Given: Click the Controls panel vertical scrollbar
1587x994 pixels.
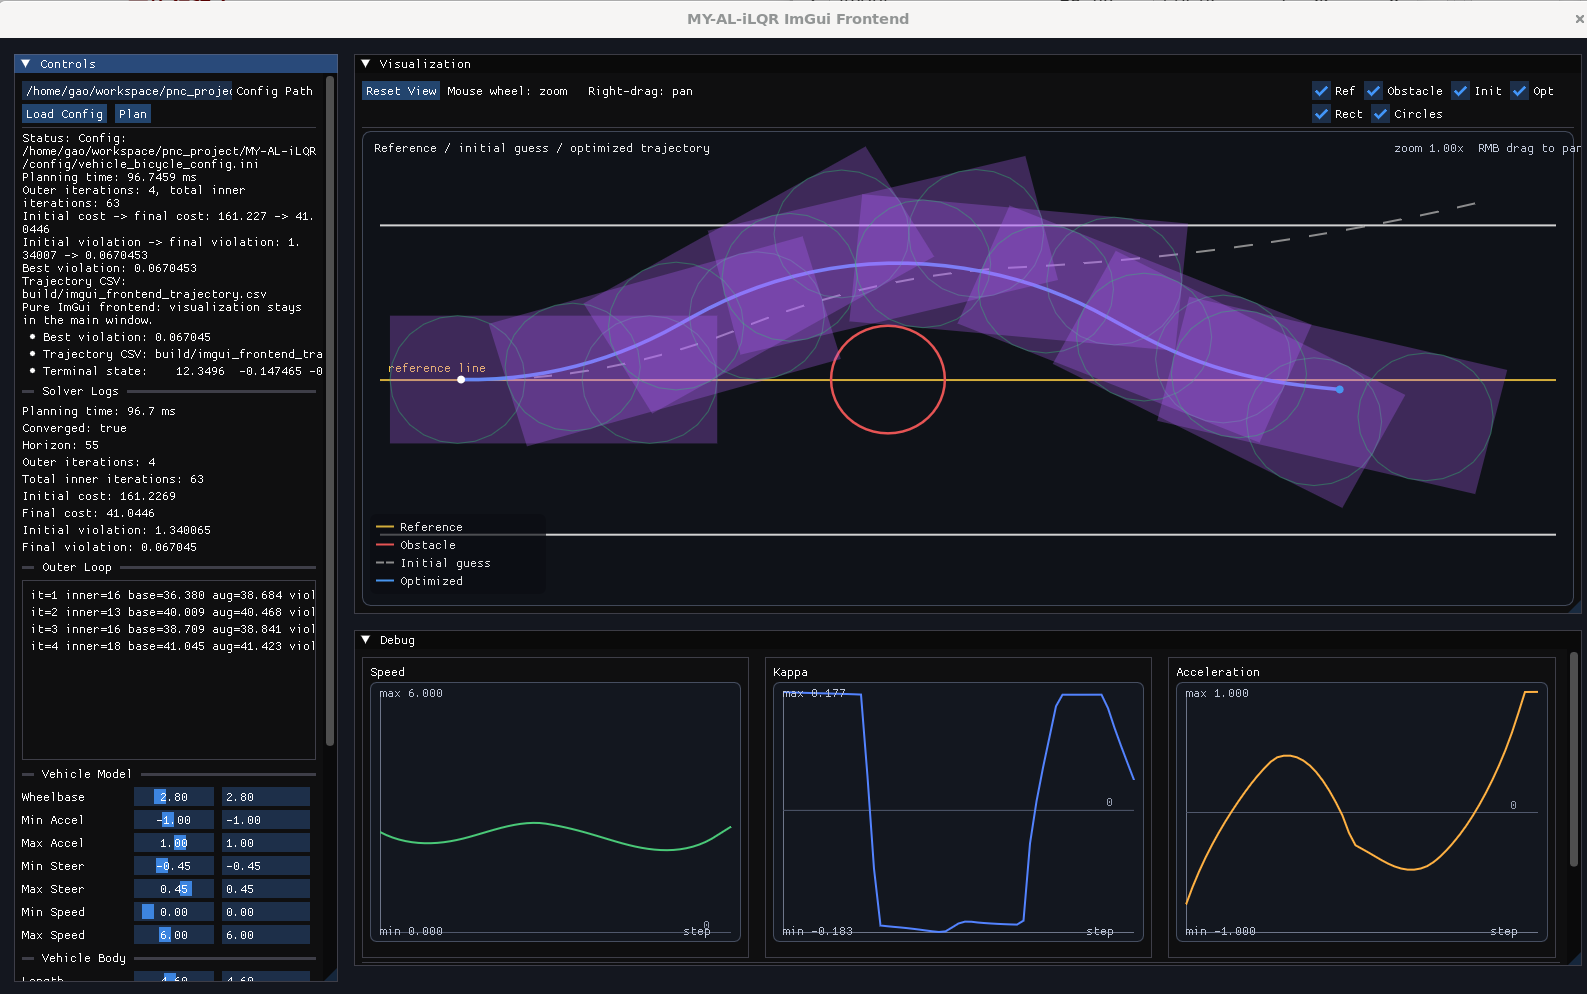Looking at the screenshot, I should 331,410.
